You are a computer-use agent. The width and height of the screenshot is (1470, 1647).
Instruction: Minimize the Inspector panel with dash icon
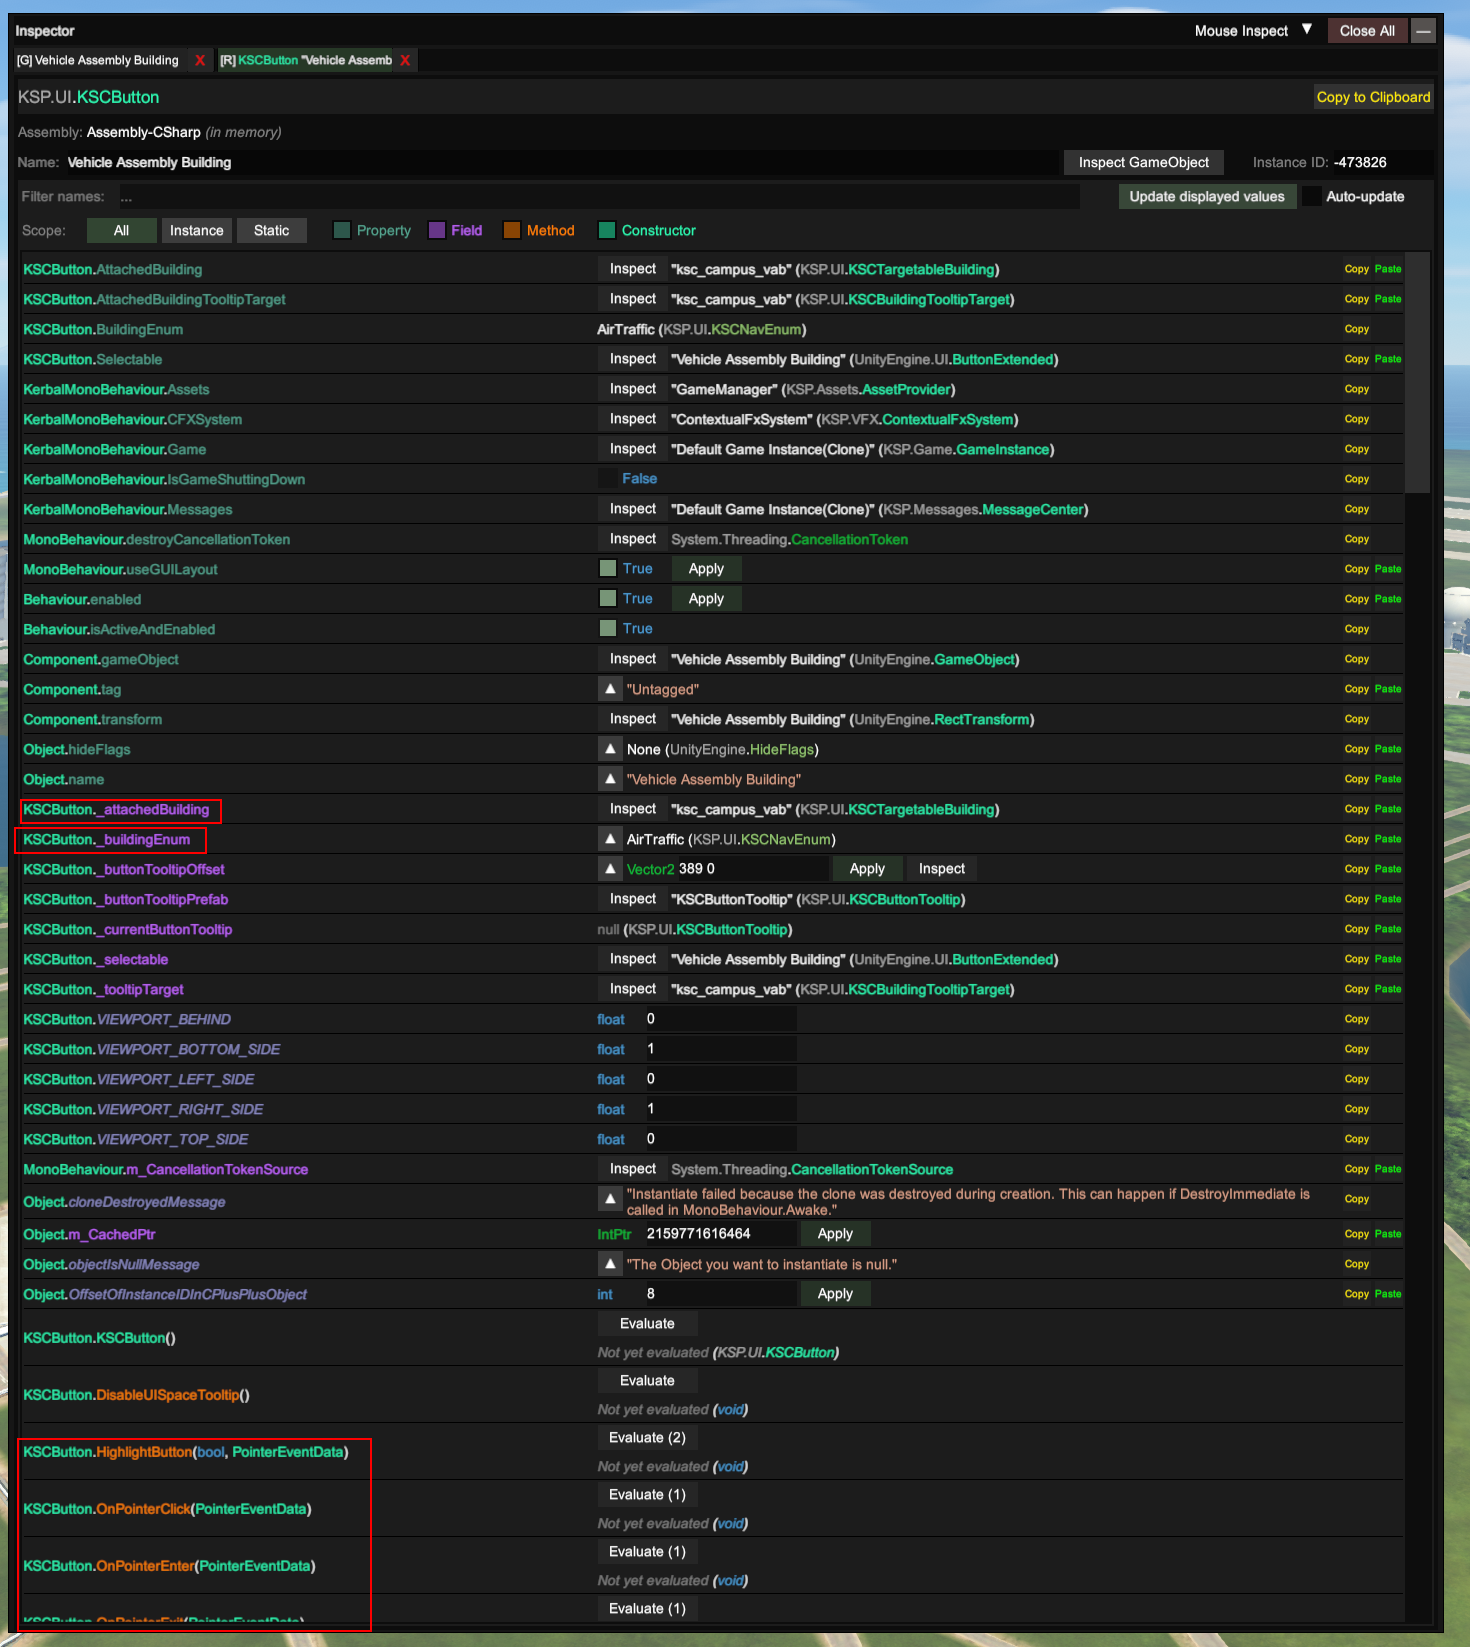point(1423,31)
